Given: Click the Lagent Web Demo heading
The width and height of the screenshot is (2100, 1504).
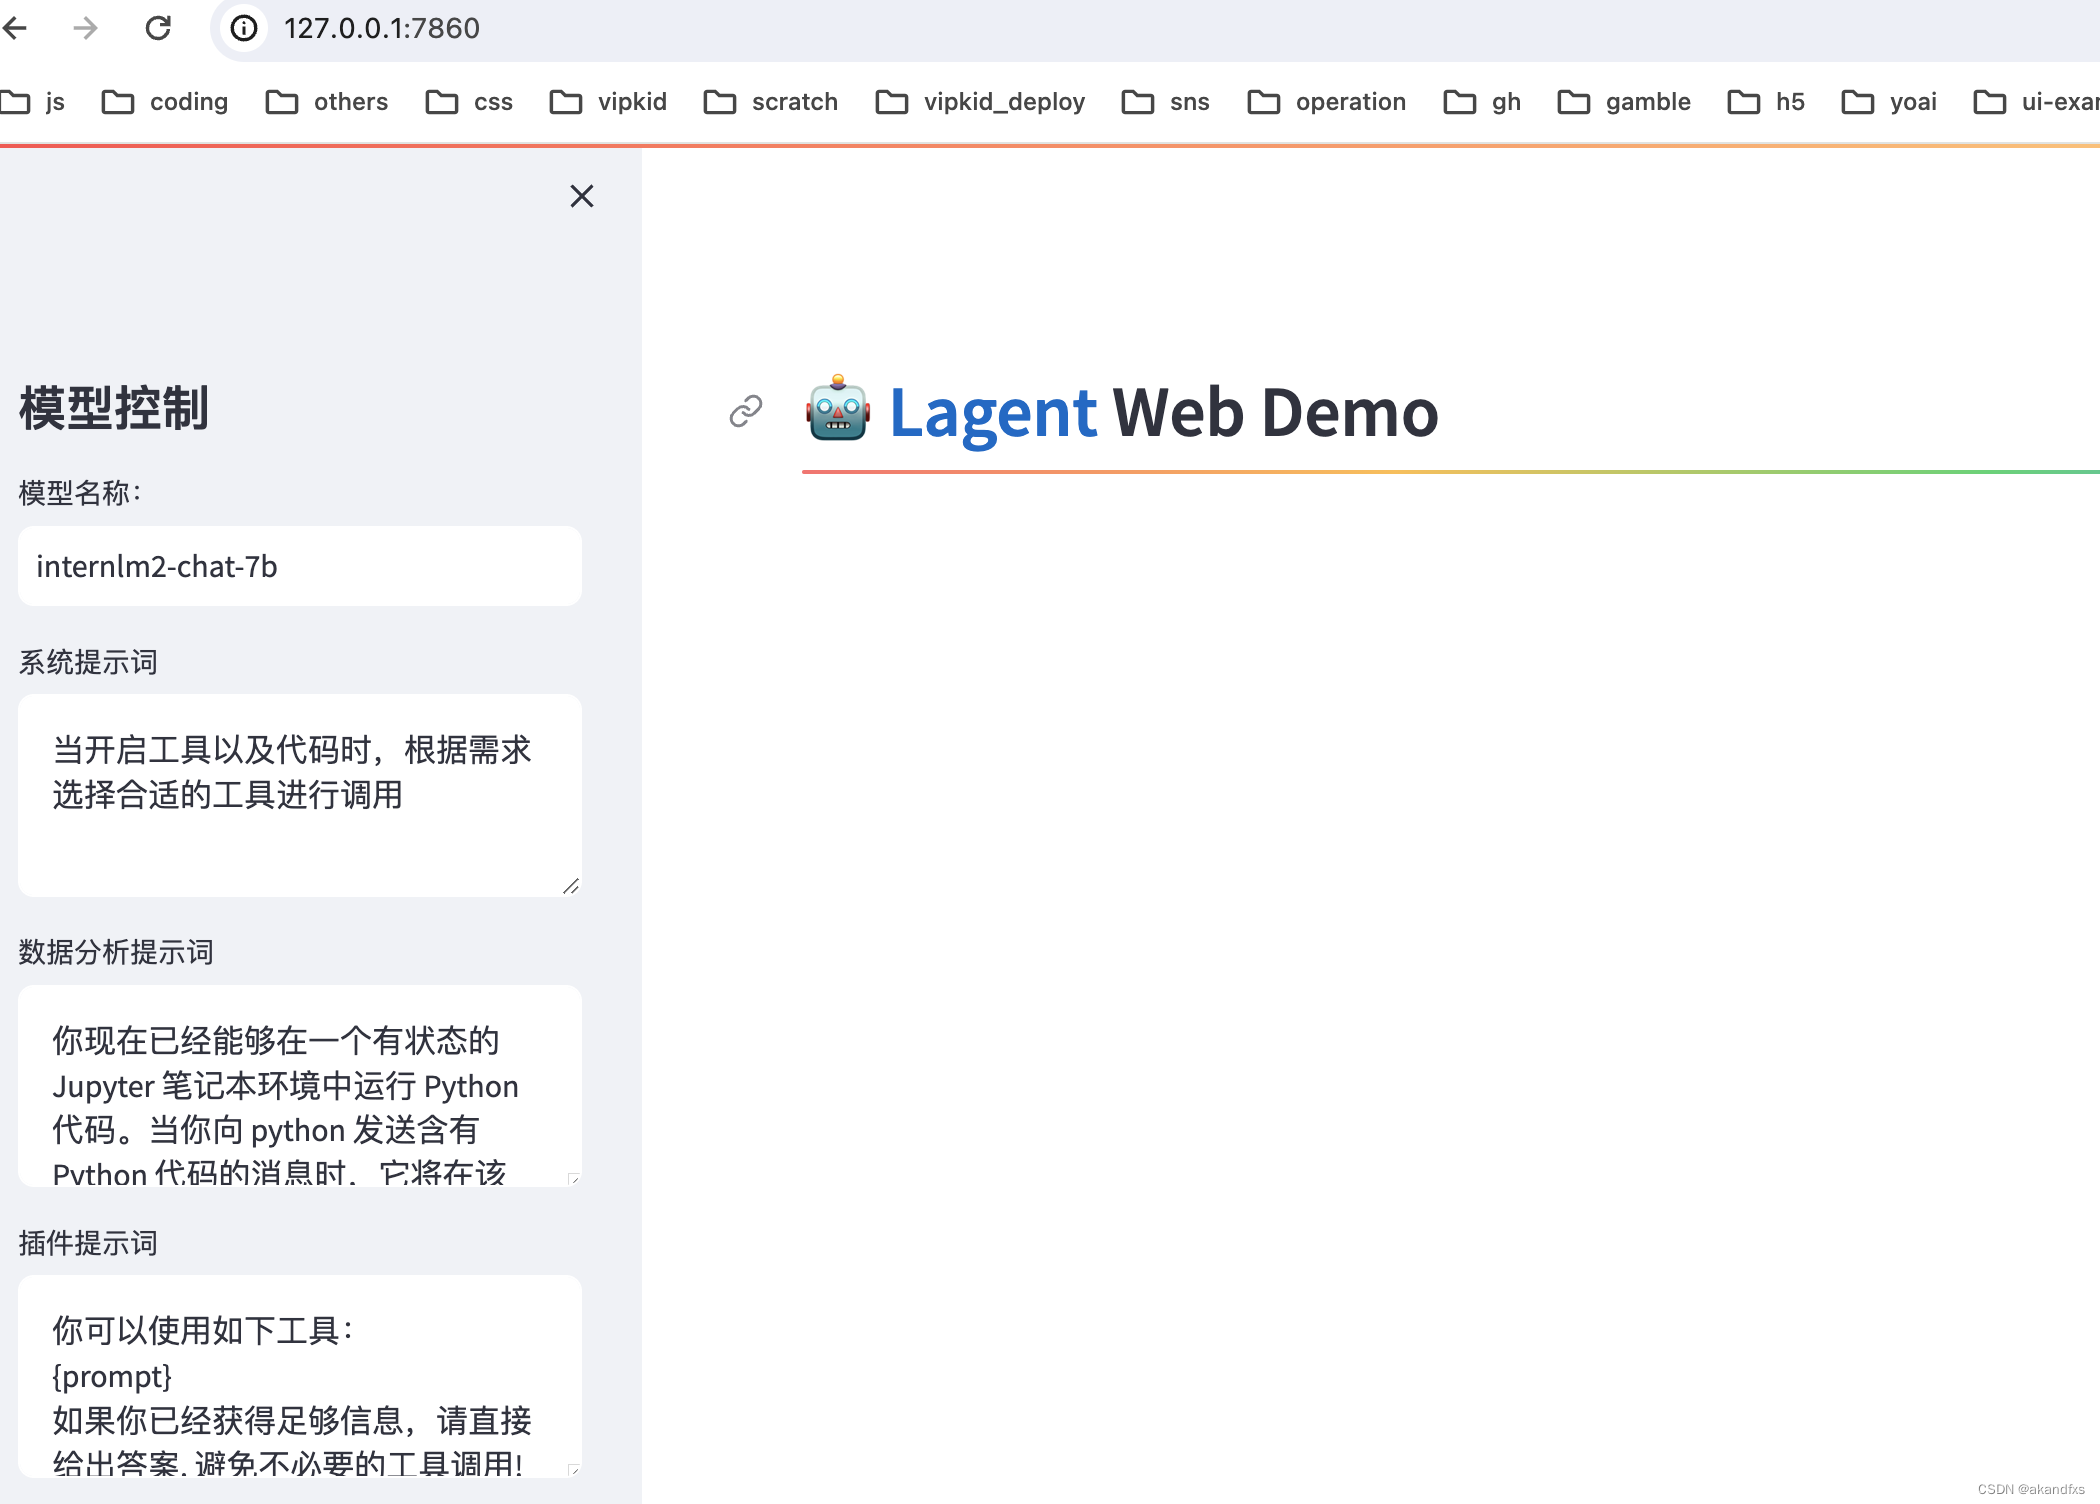Looking at the screenshot, I should 1163,412.
